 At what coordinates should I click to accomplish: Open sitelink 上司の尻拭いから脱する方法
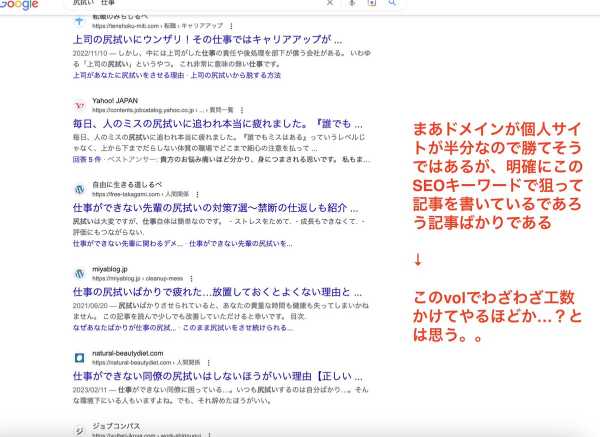235,75
